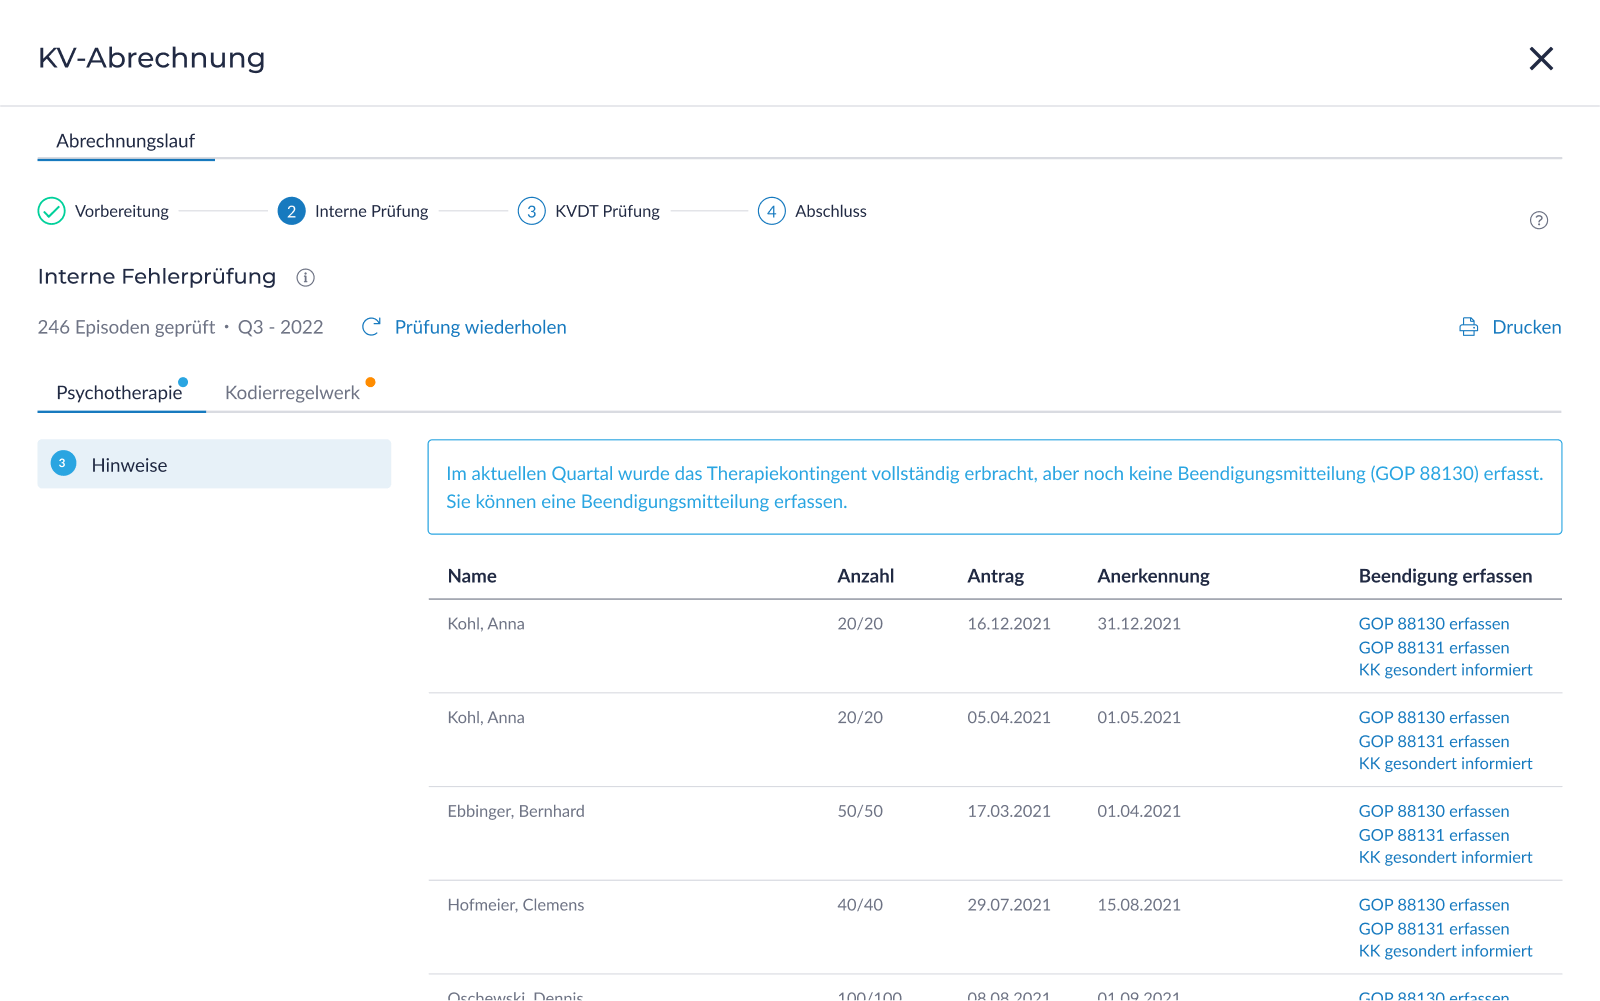Screen dimensions: 1600x1001
Task: Click Anzahl value 50/50
Action: pos(860,812)
